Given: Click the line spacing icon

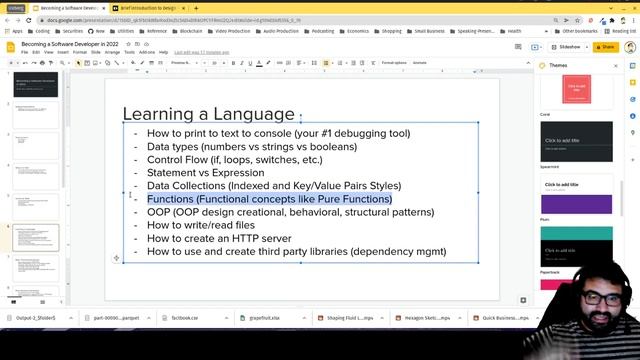Looking at the screenshot, I should tap(314, 63).
